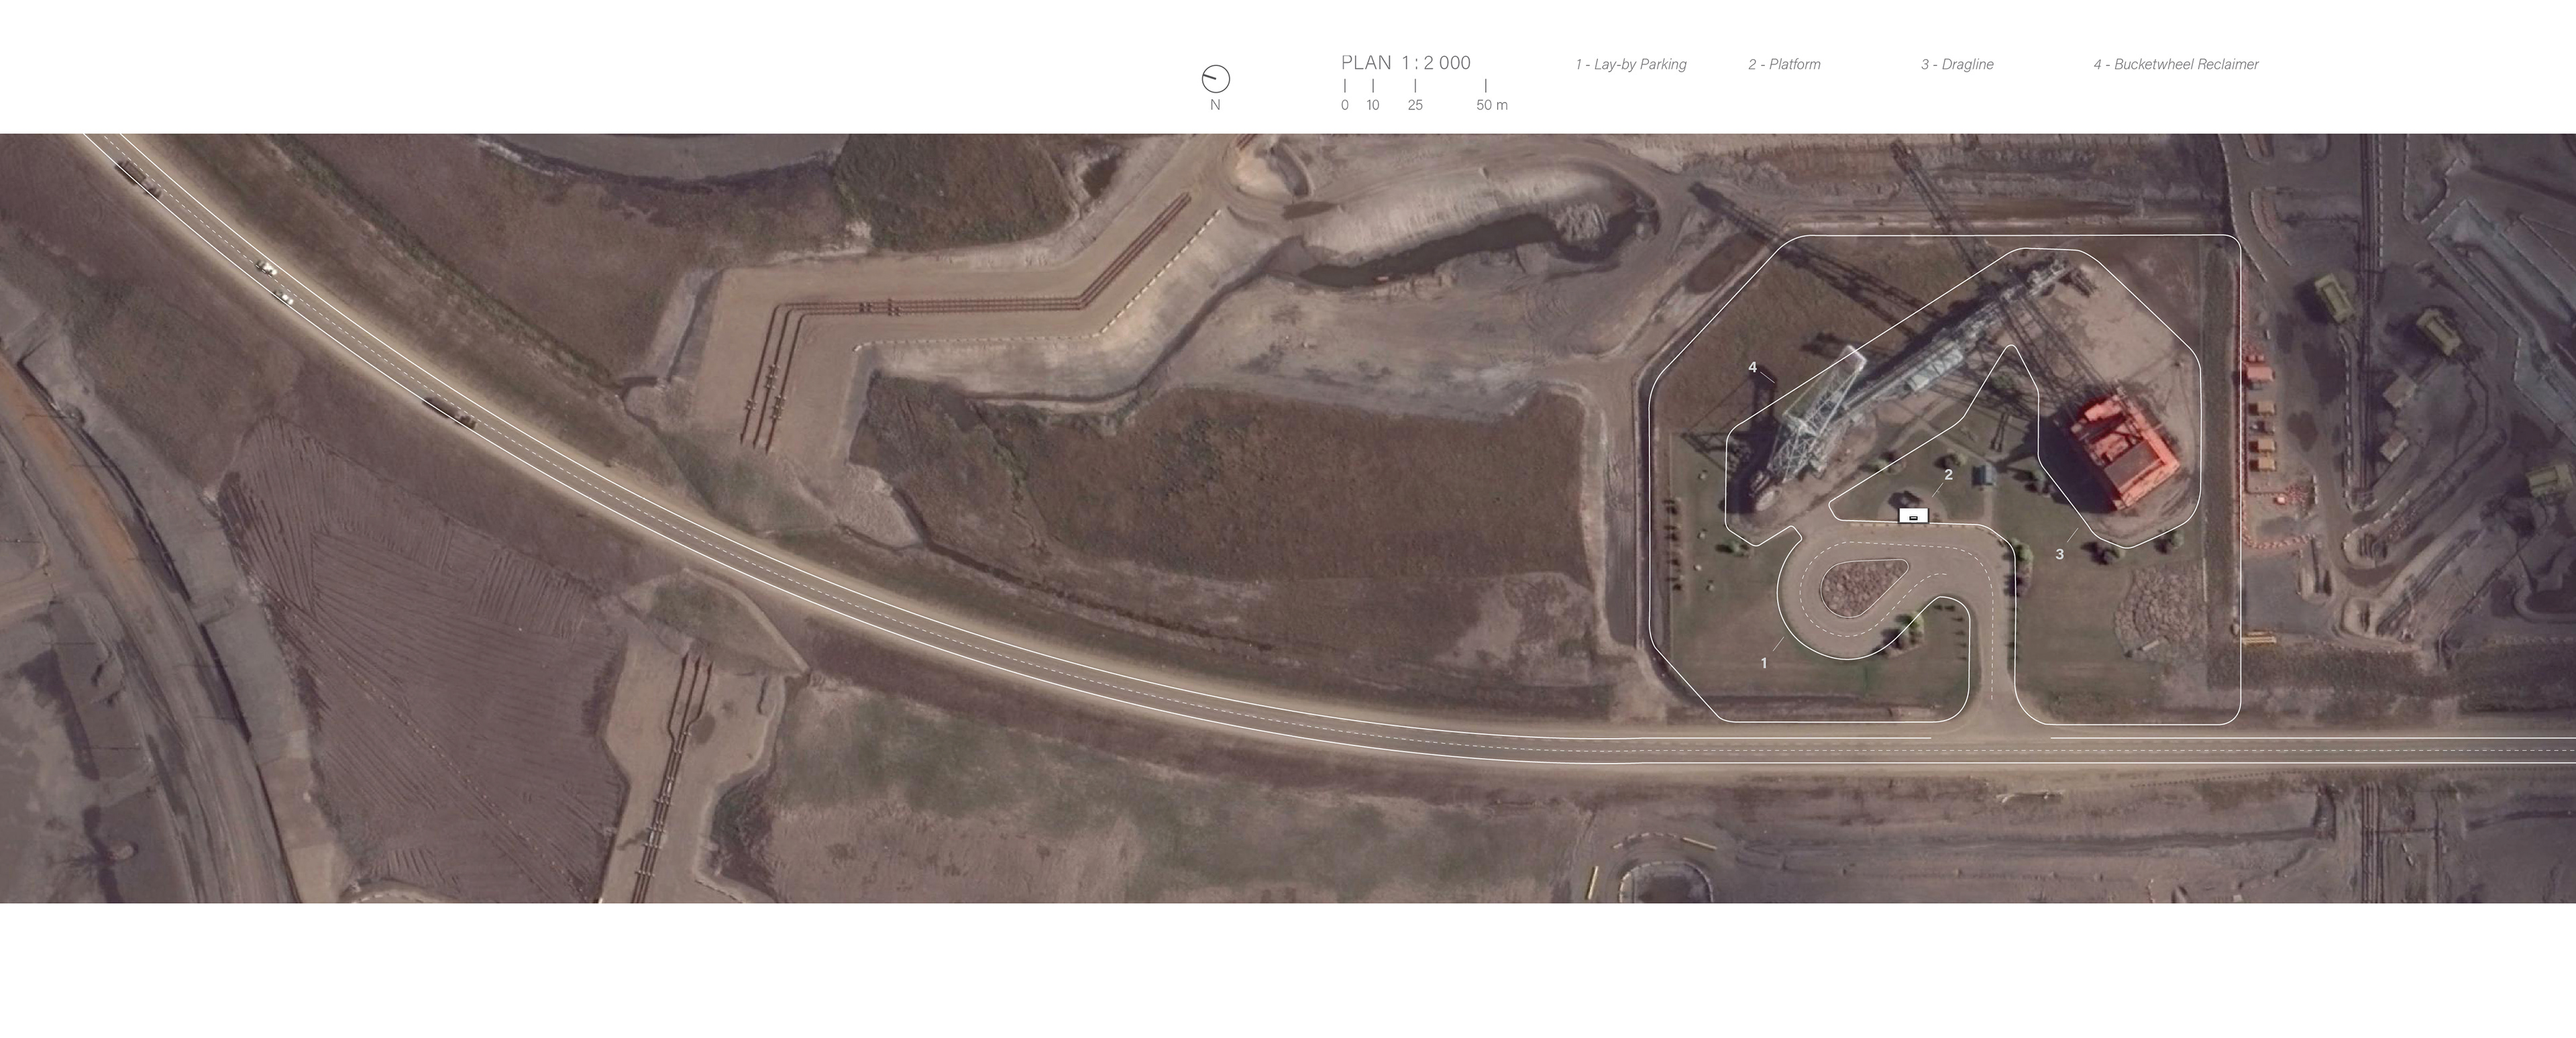Click the north arrow compass symbol
Viewport: 2576px width, 1038px height.
click(x=1215, y=79)
